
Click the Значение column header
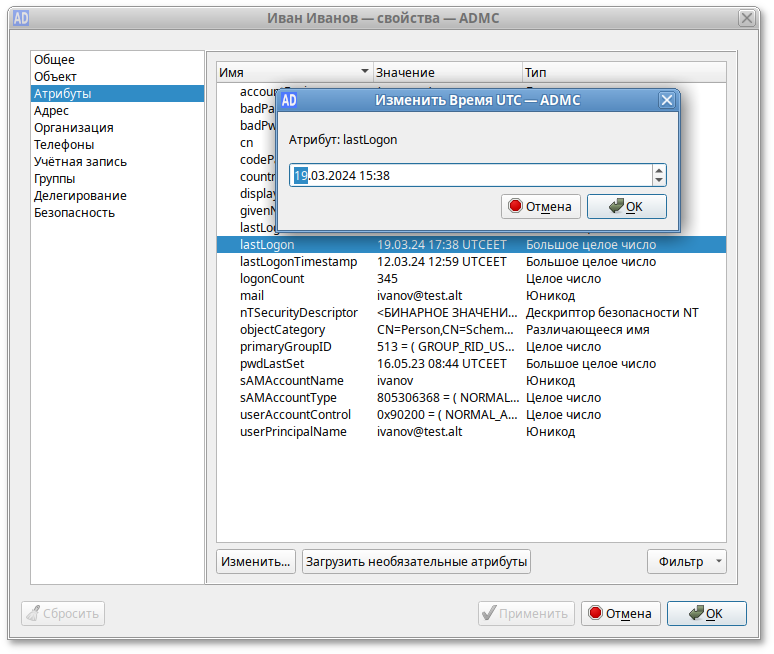[446, 73]
